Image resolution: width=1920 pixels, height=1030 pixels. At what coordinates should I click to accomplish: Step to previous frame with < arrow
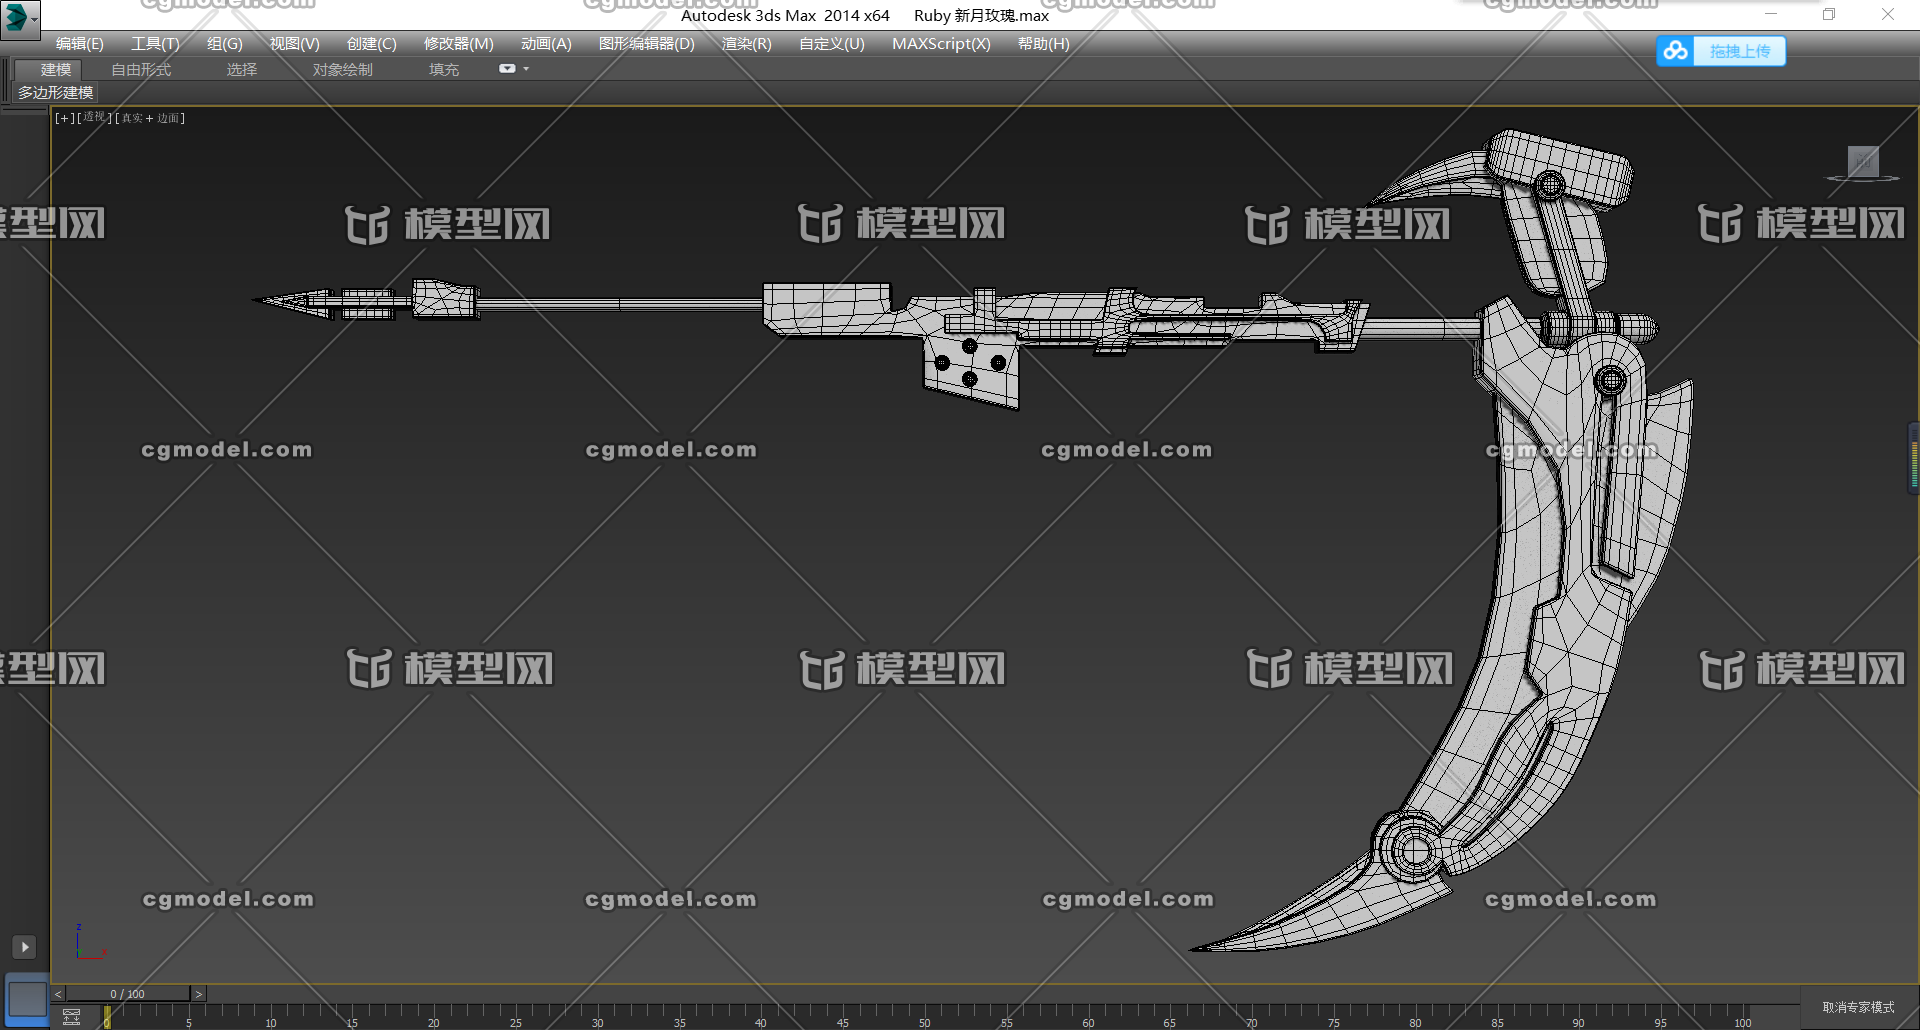pos(58,994)
